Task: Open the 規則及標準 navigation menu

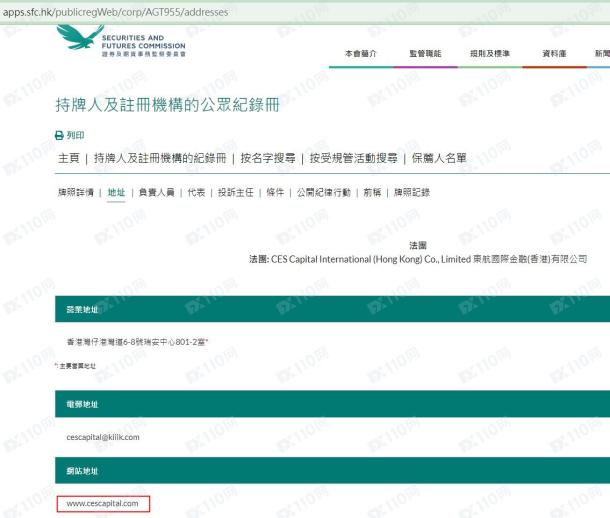Action: point(490,54)
